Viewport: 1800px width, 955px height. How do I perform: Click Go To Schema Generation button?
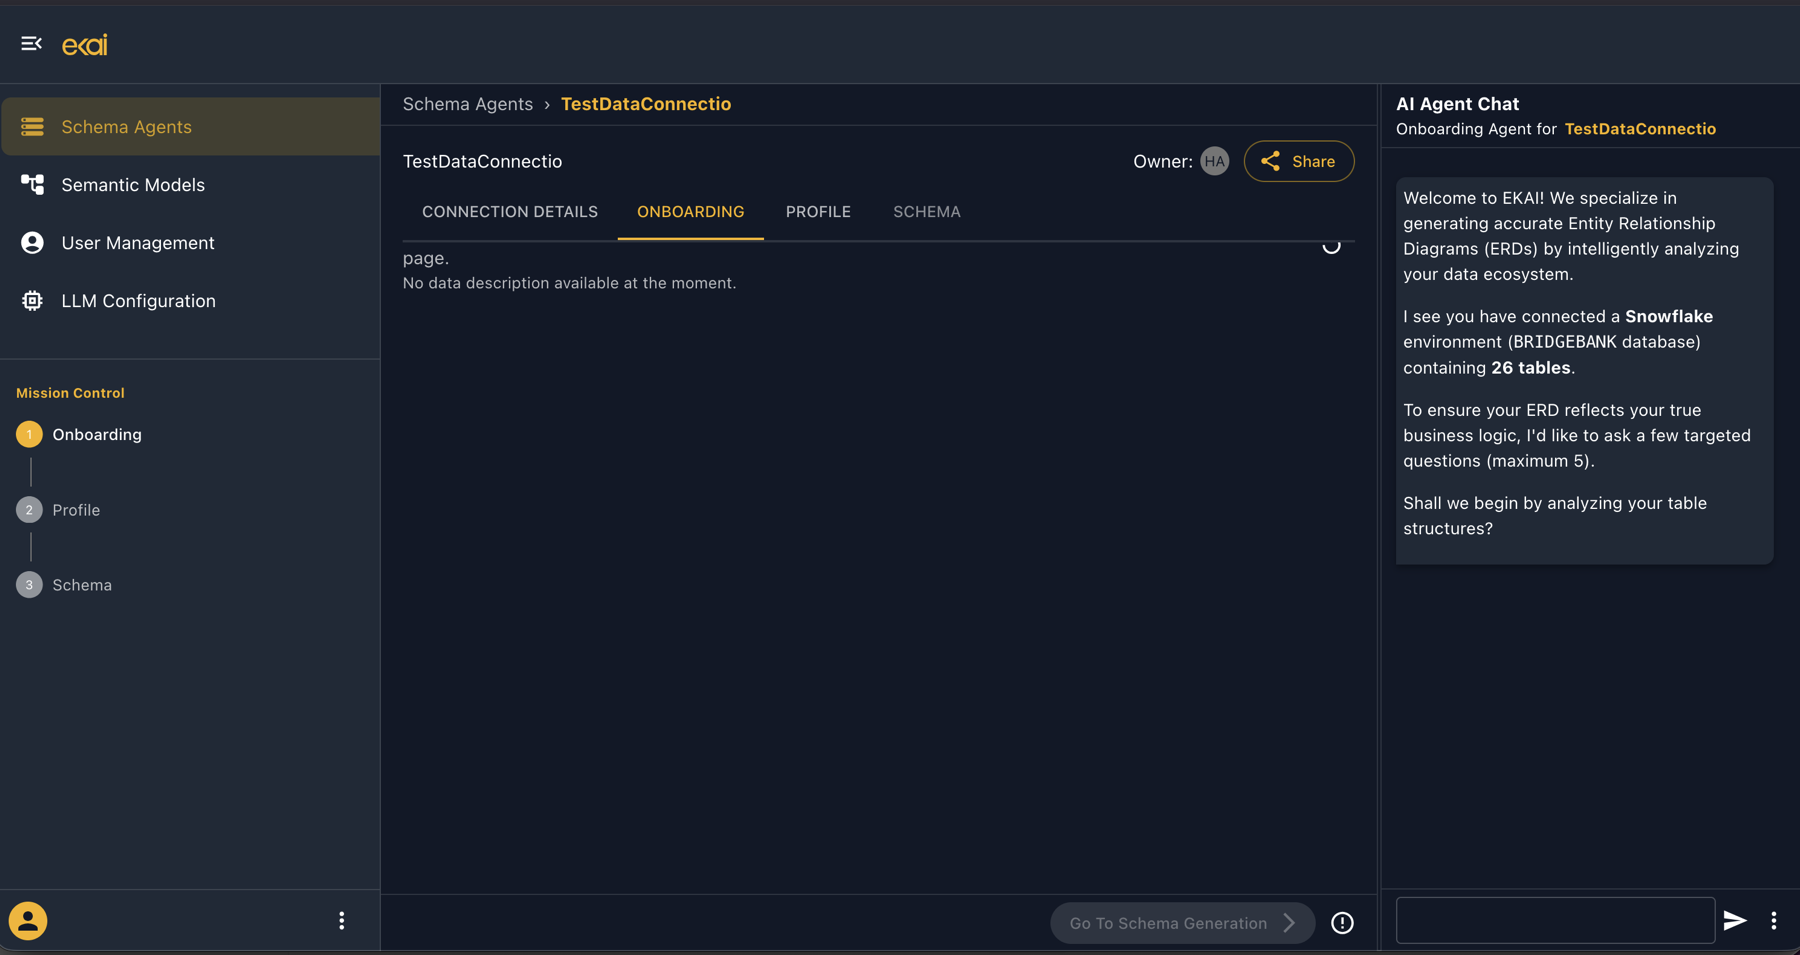pos(1182,923)
